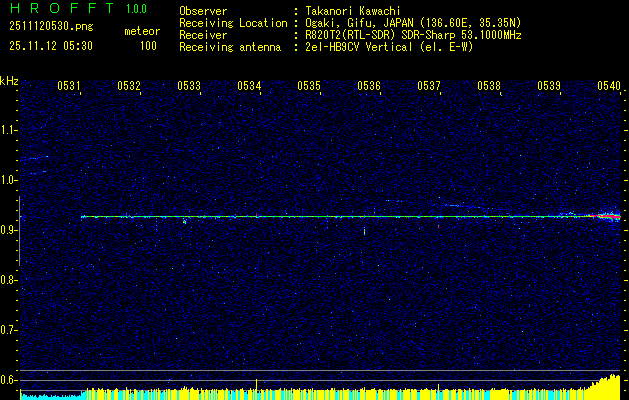Click the 0537 time marker label
Image resolution: width=629 pixels, height=400 pixels.
point(429,85)
